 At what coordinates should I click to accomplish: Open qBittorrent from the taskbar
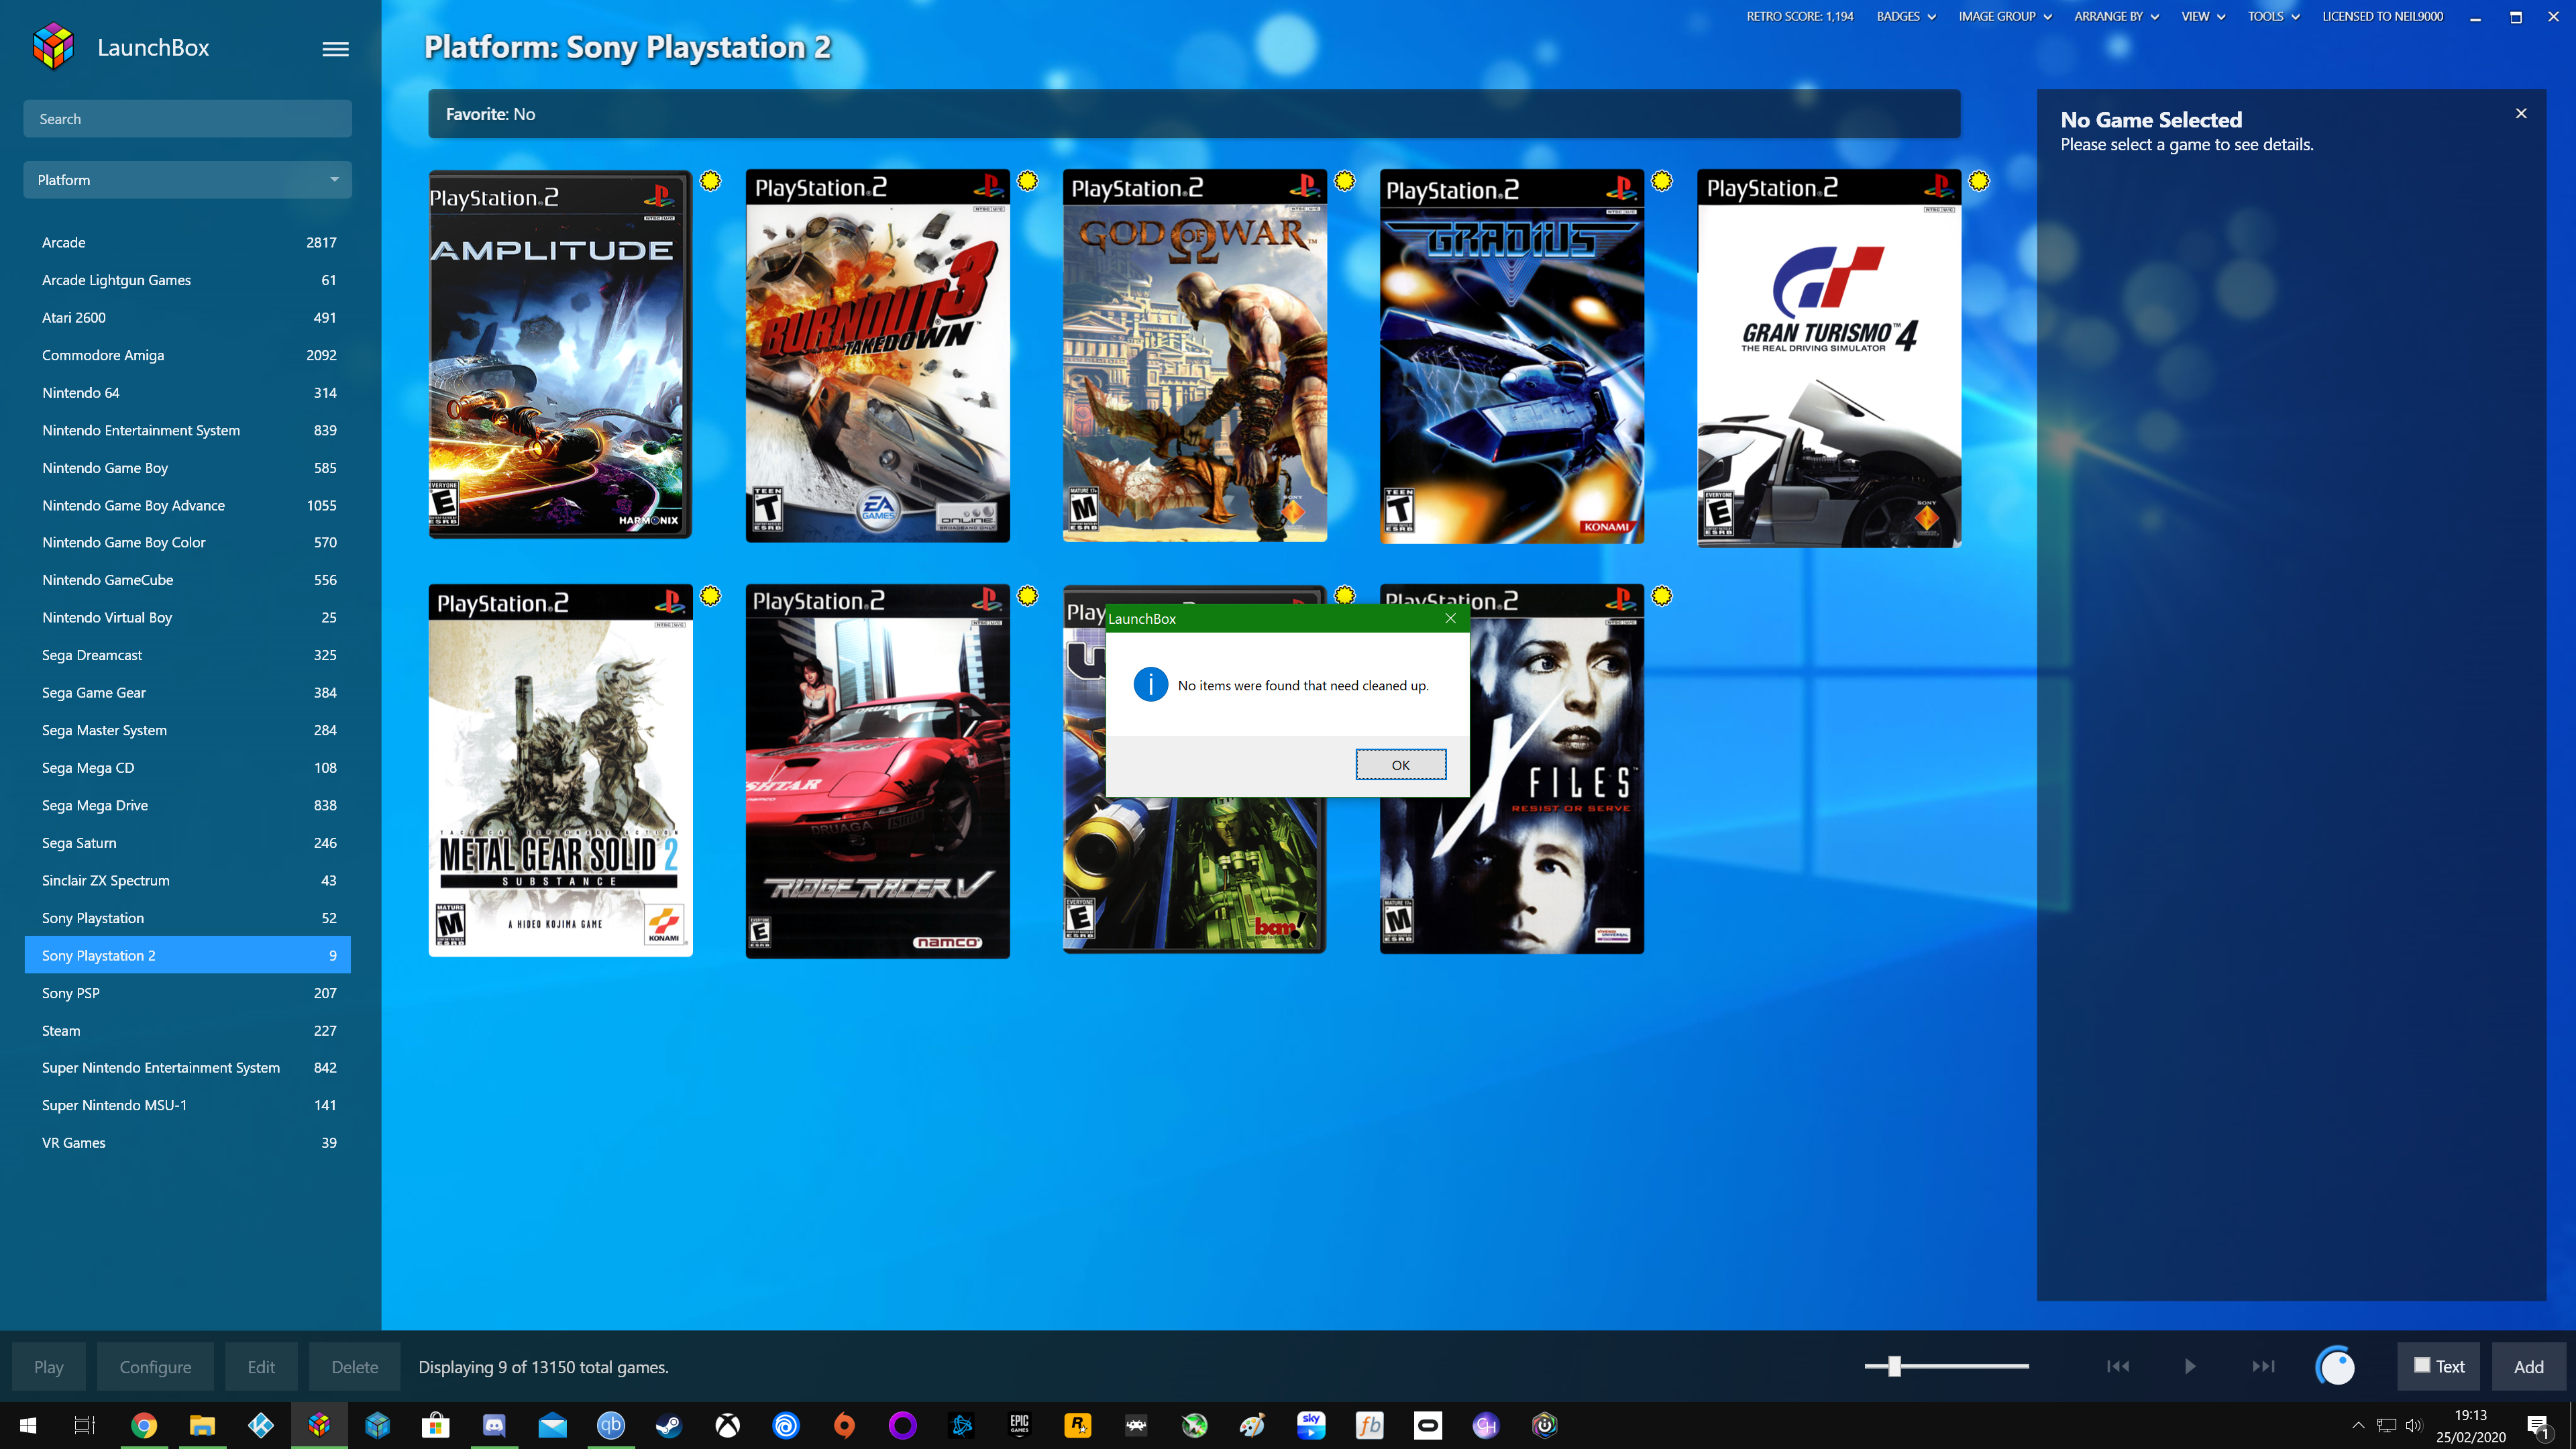coord(611,1425)
